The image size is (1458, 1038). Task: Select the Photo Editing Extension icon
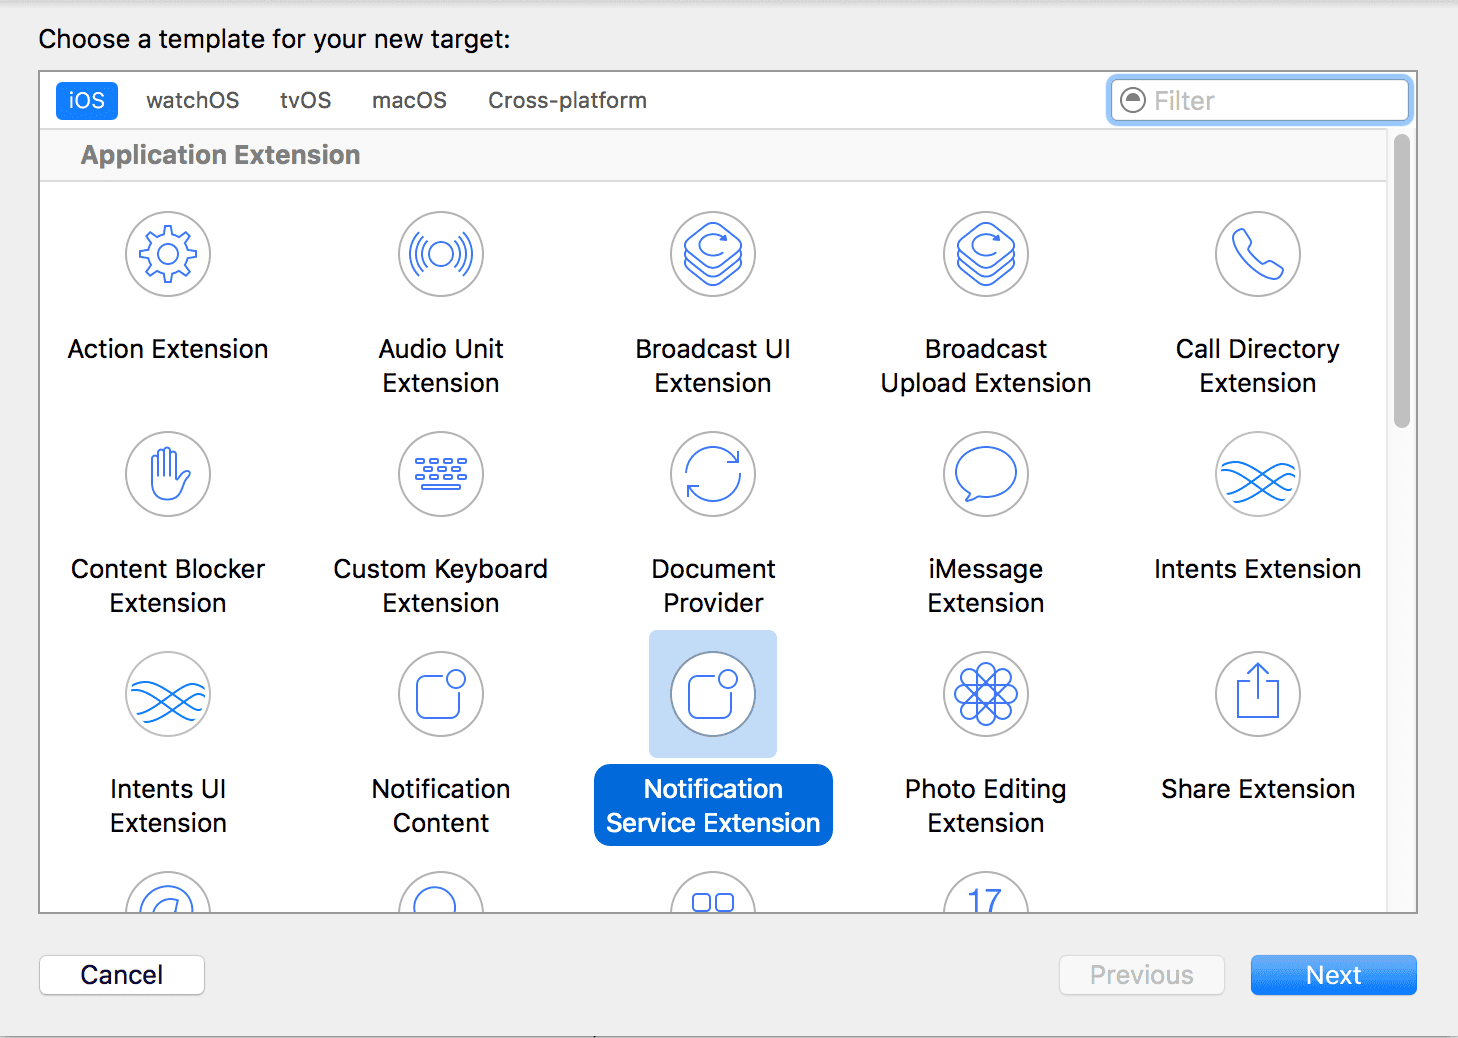tap(986, 694)
